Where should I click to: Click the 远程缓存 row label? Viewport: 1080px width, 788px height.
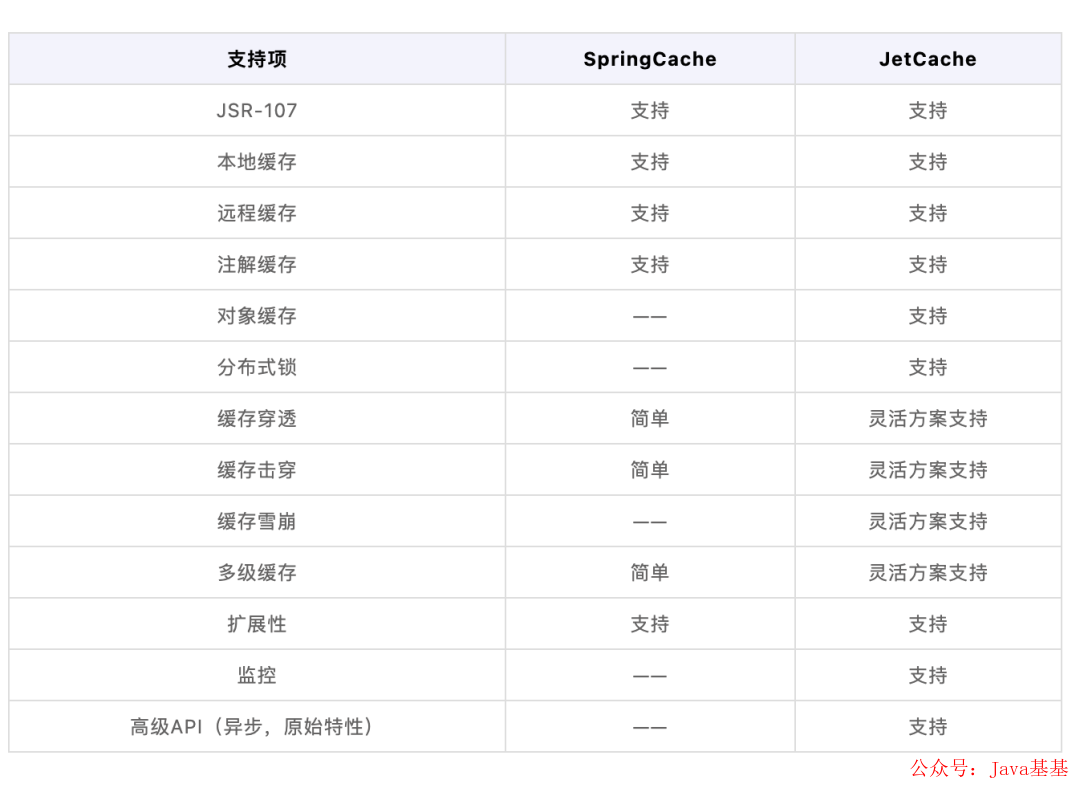point(257,213)
